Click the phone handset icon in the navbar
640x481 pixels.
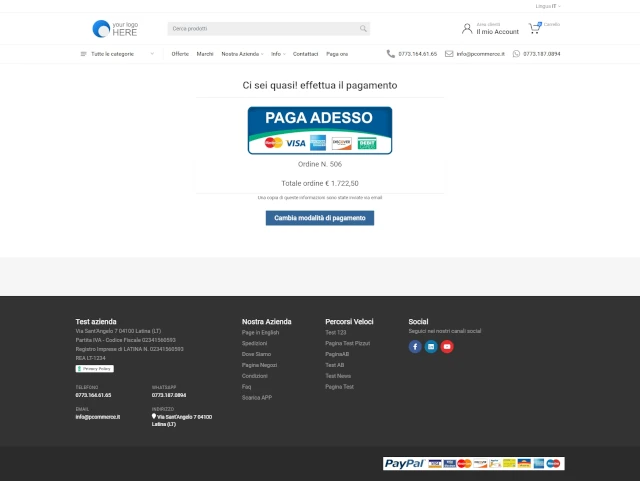391,54
